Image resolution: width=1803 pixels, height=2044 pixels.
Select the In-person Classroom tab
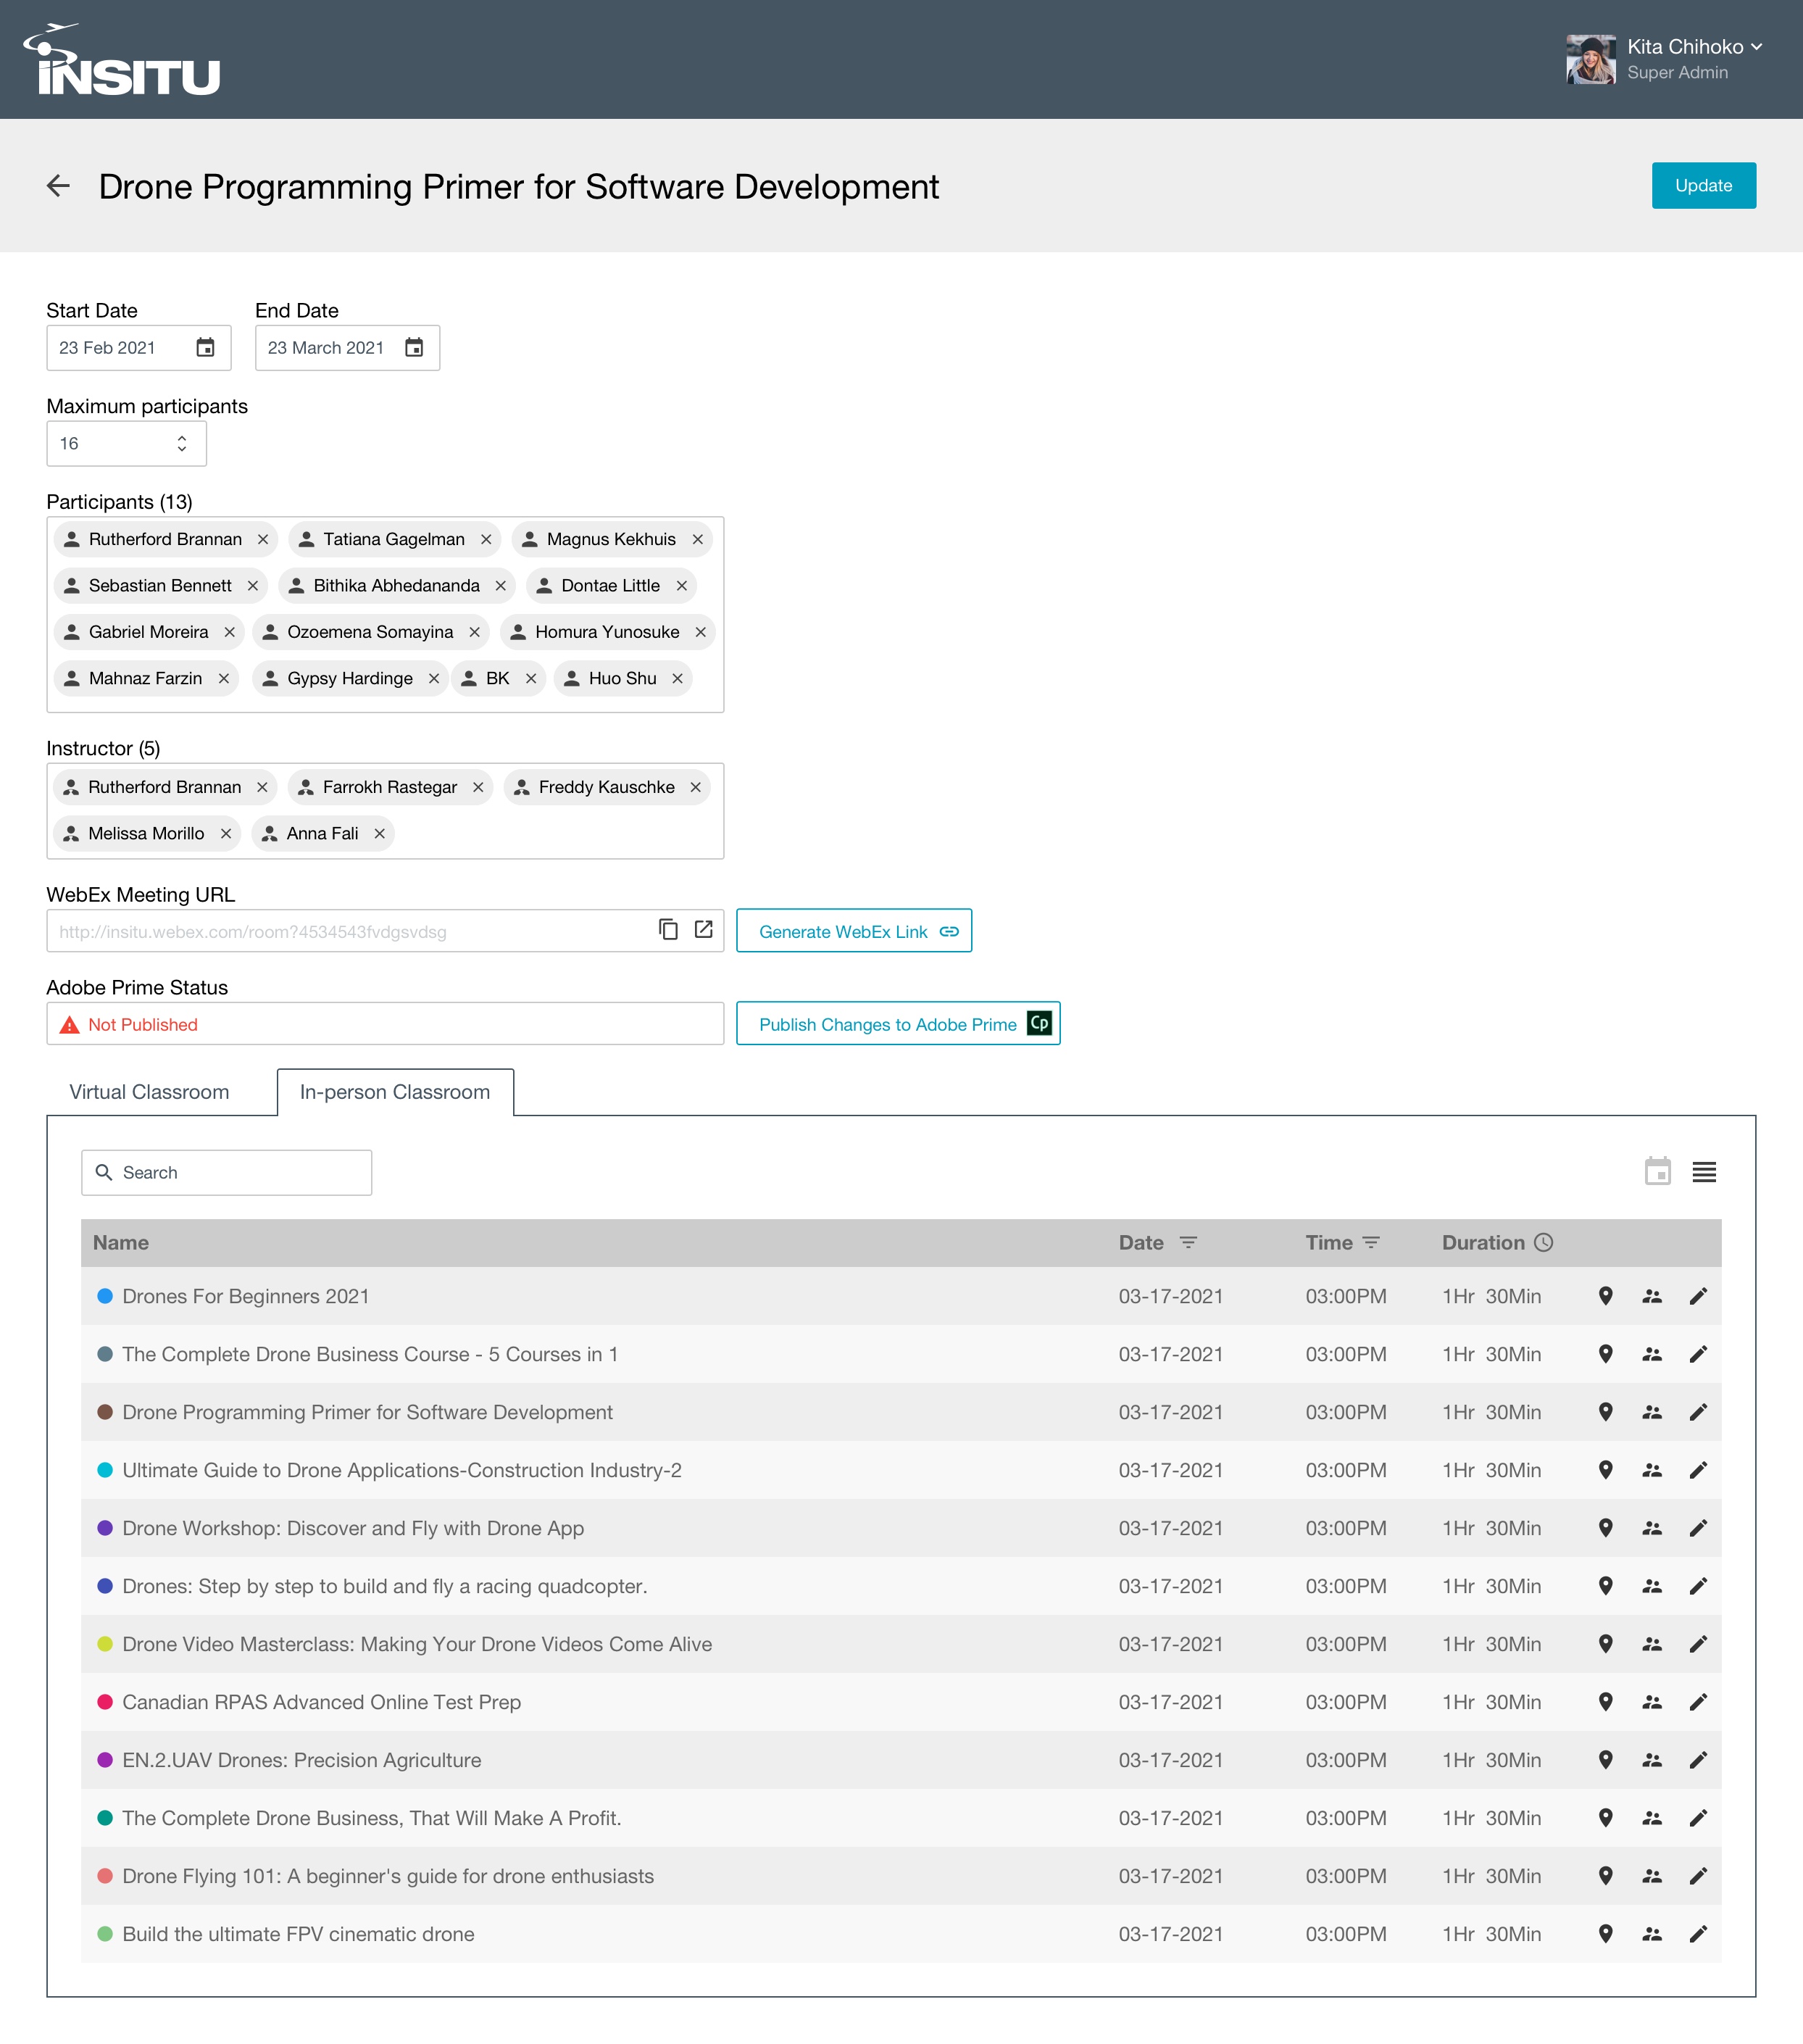(x=395, y=1092)
